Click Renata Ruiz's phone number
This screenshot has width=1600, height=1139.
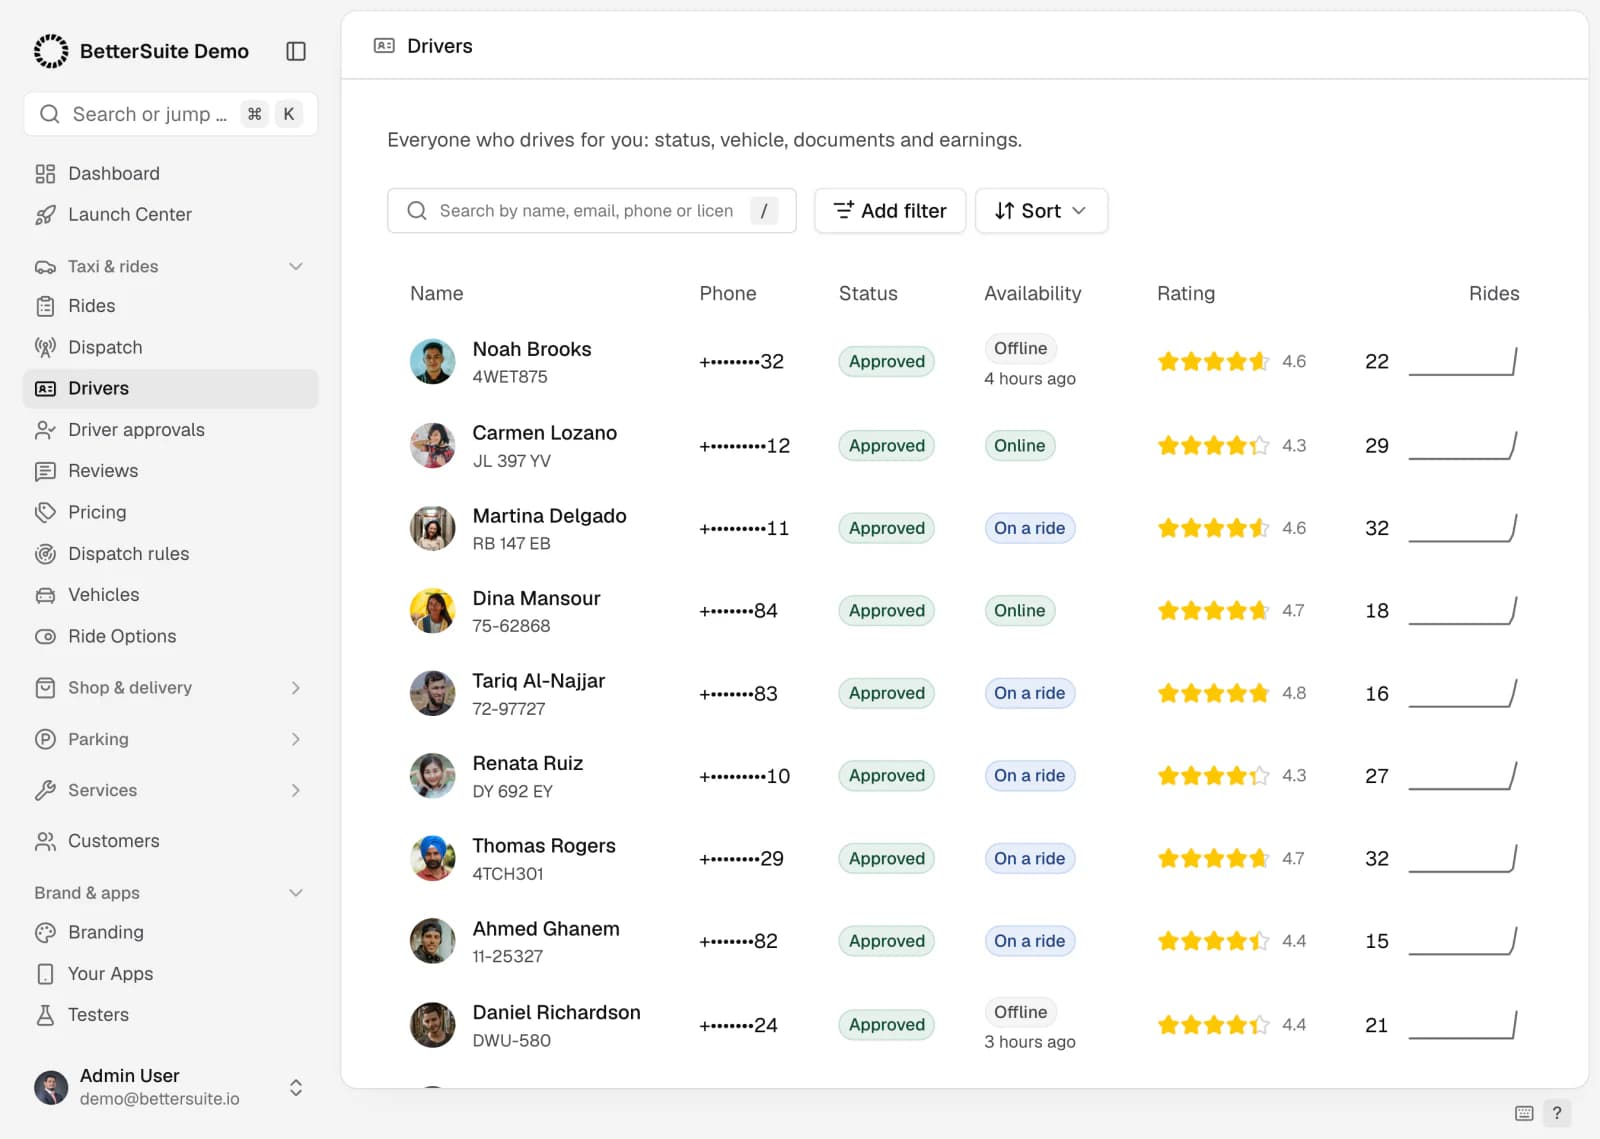(745, 776)
